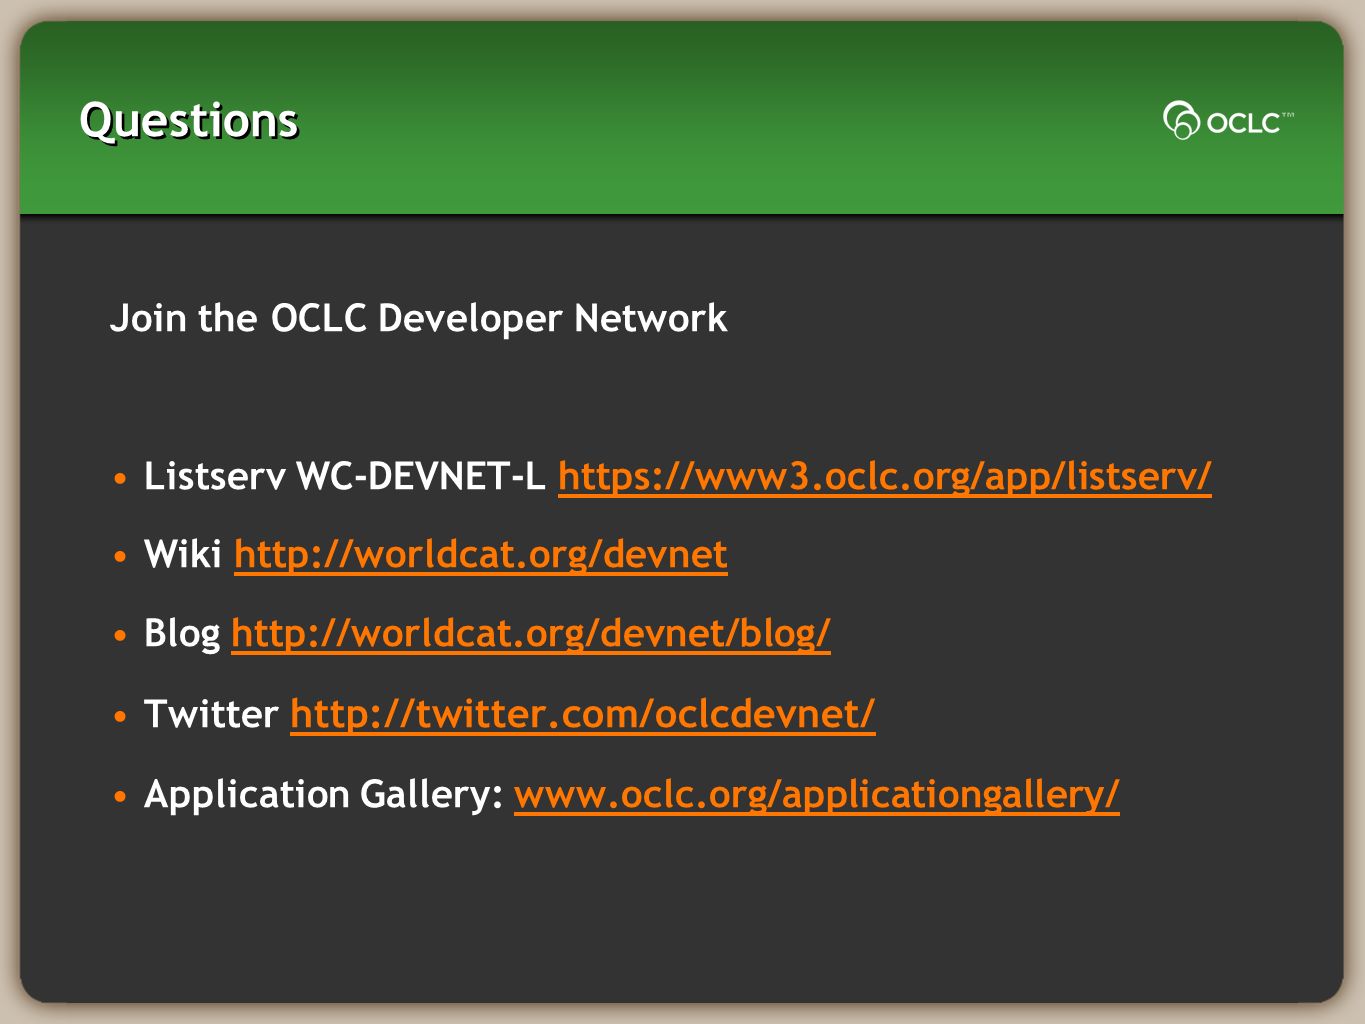Select the 'Listserv WC-DEVNET-L' label

345,476
